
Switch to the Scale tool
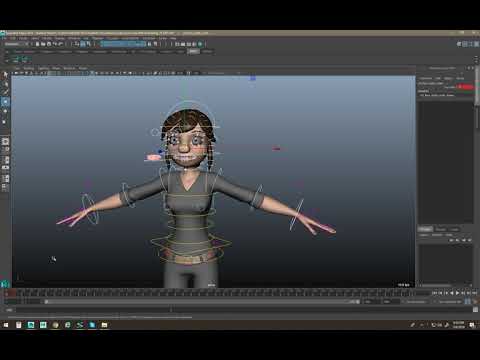pyautogui.click(x=5, y=122)
